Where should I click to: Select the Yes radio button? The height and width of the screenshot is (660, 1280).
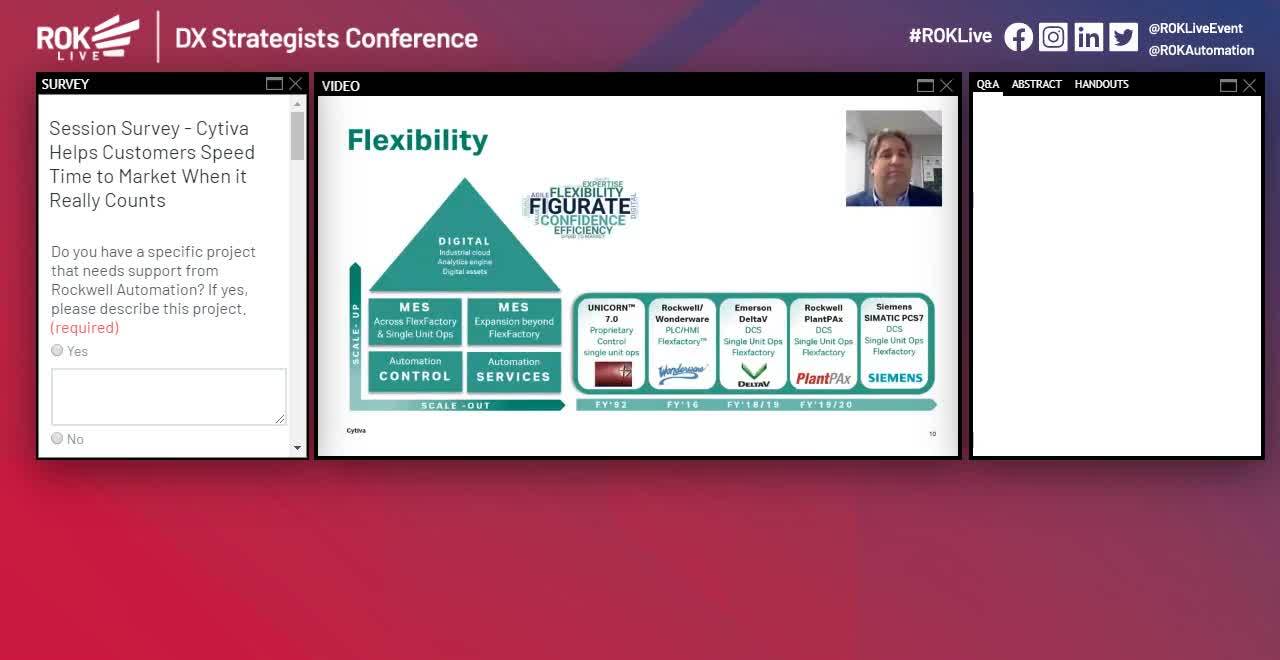(57, 350)
